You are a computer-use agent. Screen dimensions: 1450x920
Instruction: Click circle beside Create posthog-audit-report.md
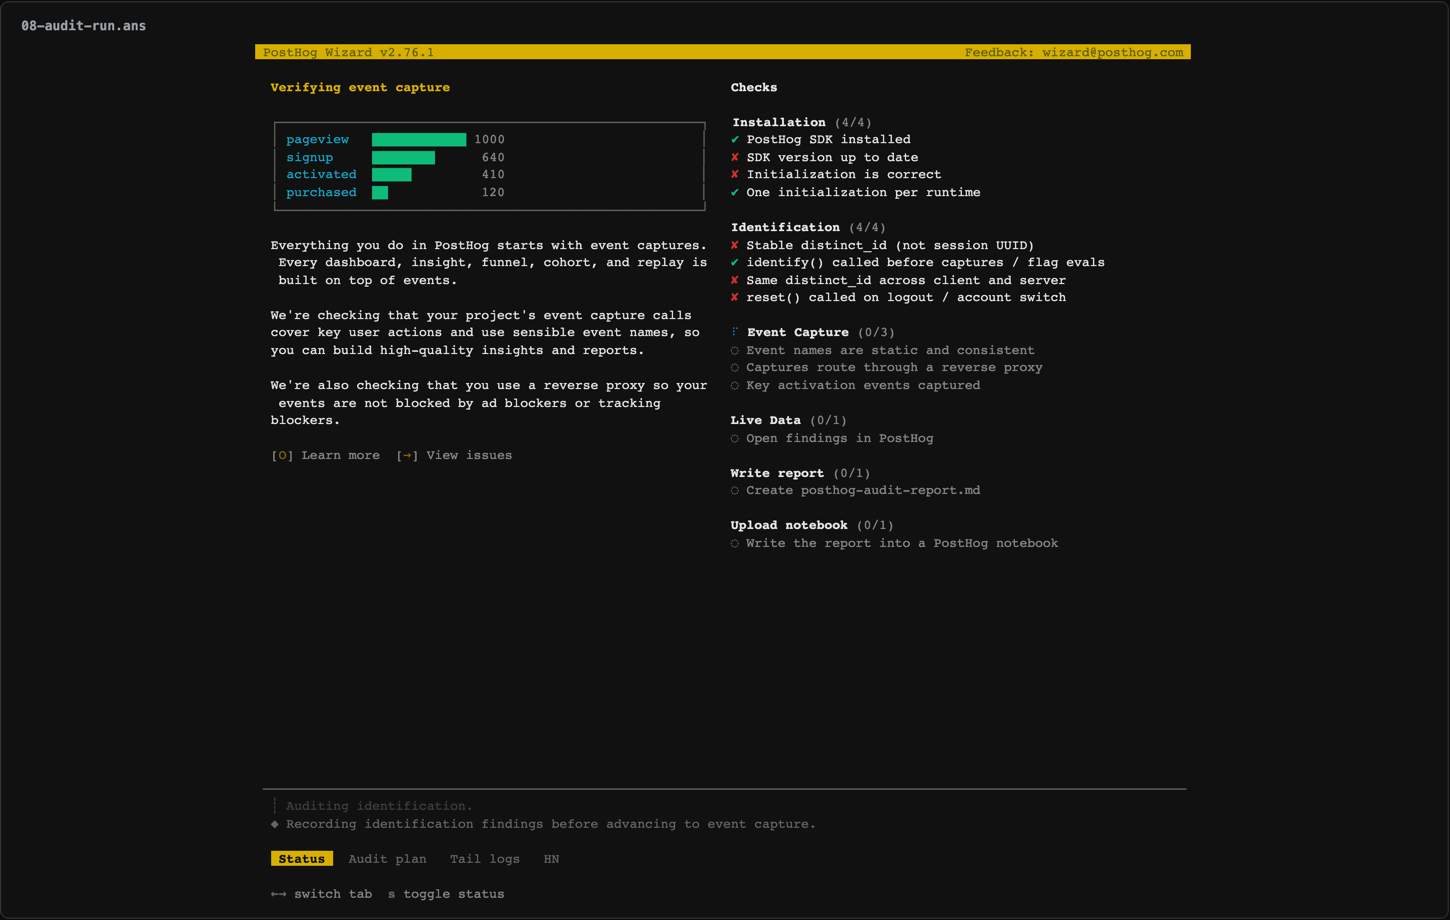[x=735, y=491]
